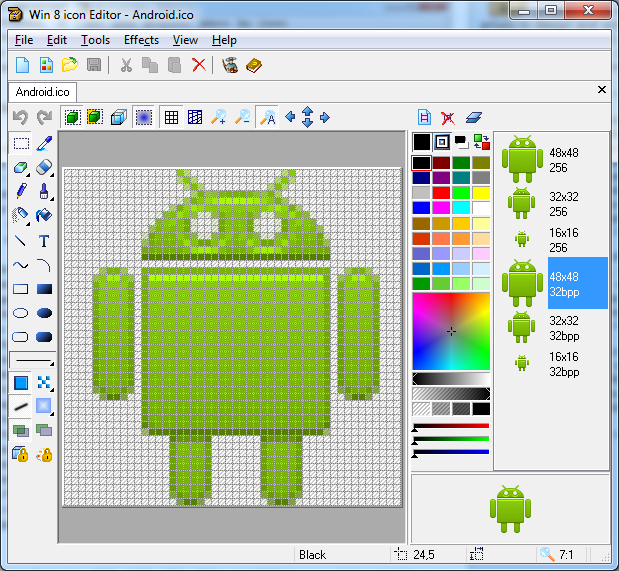Toggle the antialiased diagonal line option
Viewport: 619px width, 571px height.
21,406
